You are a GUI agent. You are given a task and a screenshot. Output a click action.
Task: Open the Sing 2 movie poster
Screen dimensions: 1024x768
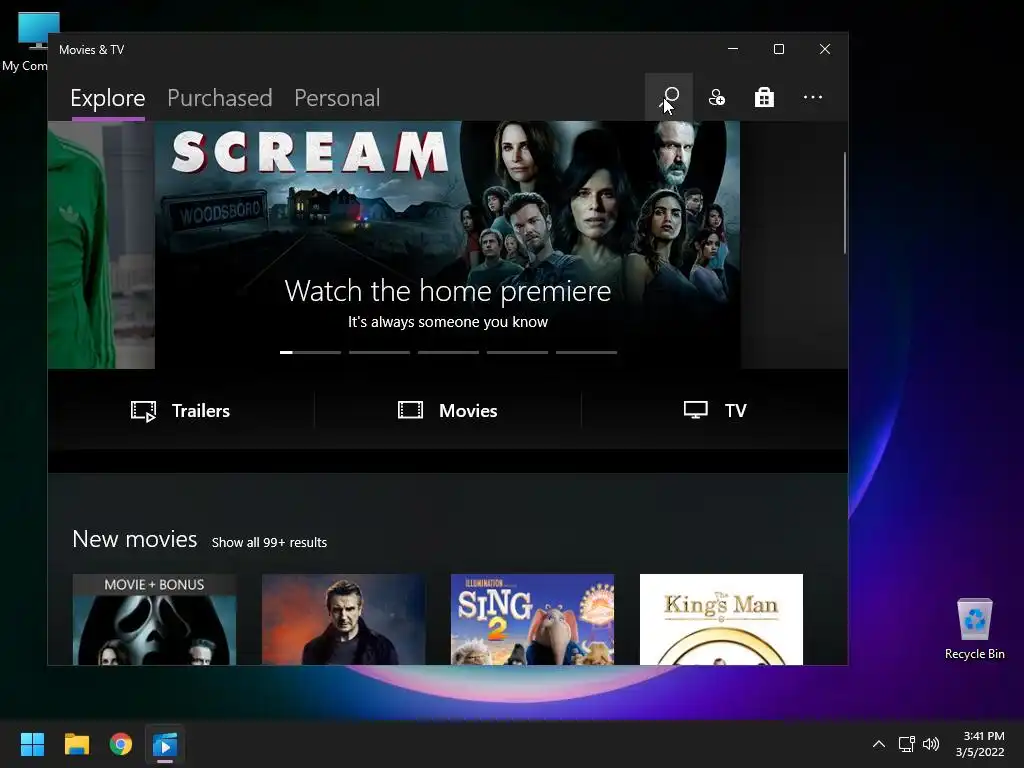[x=532, y=619]
